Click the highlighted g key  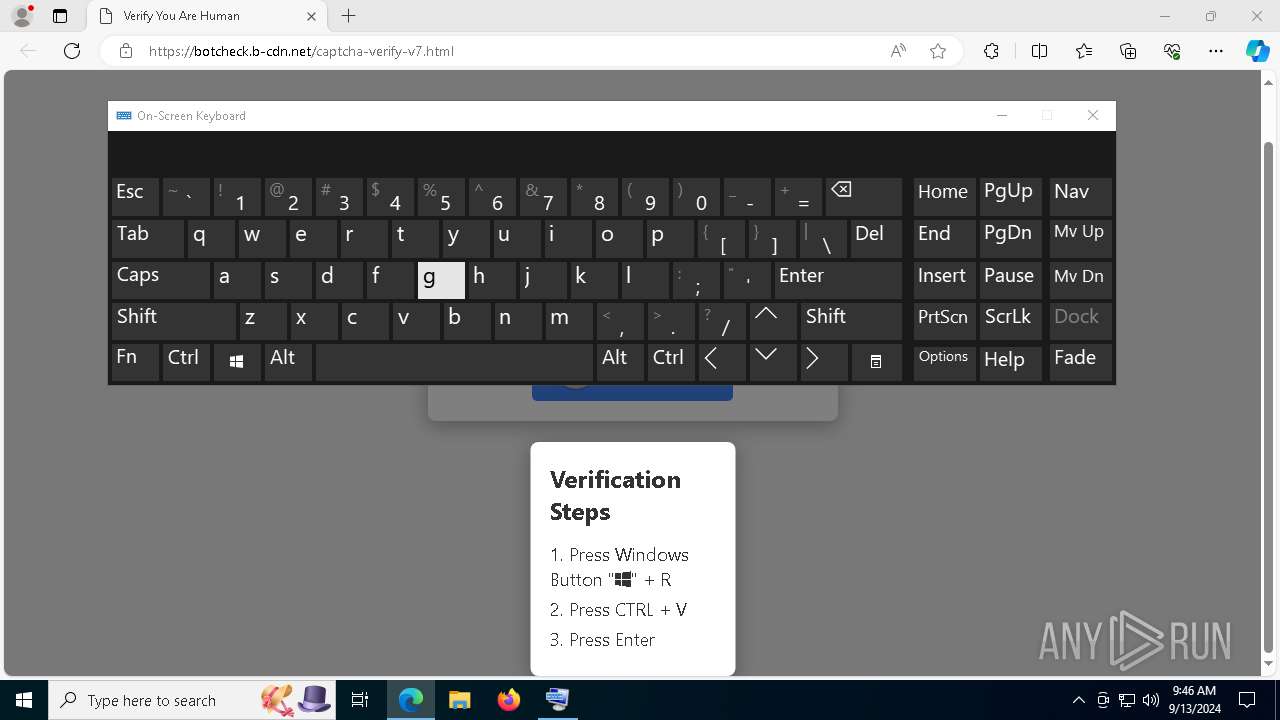click(x=441, y=279)
